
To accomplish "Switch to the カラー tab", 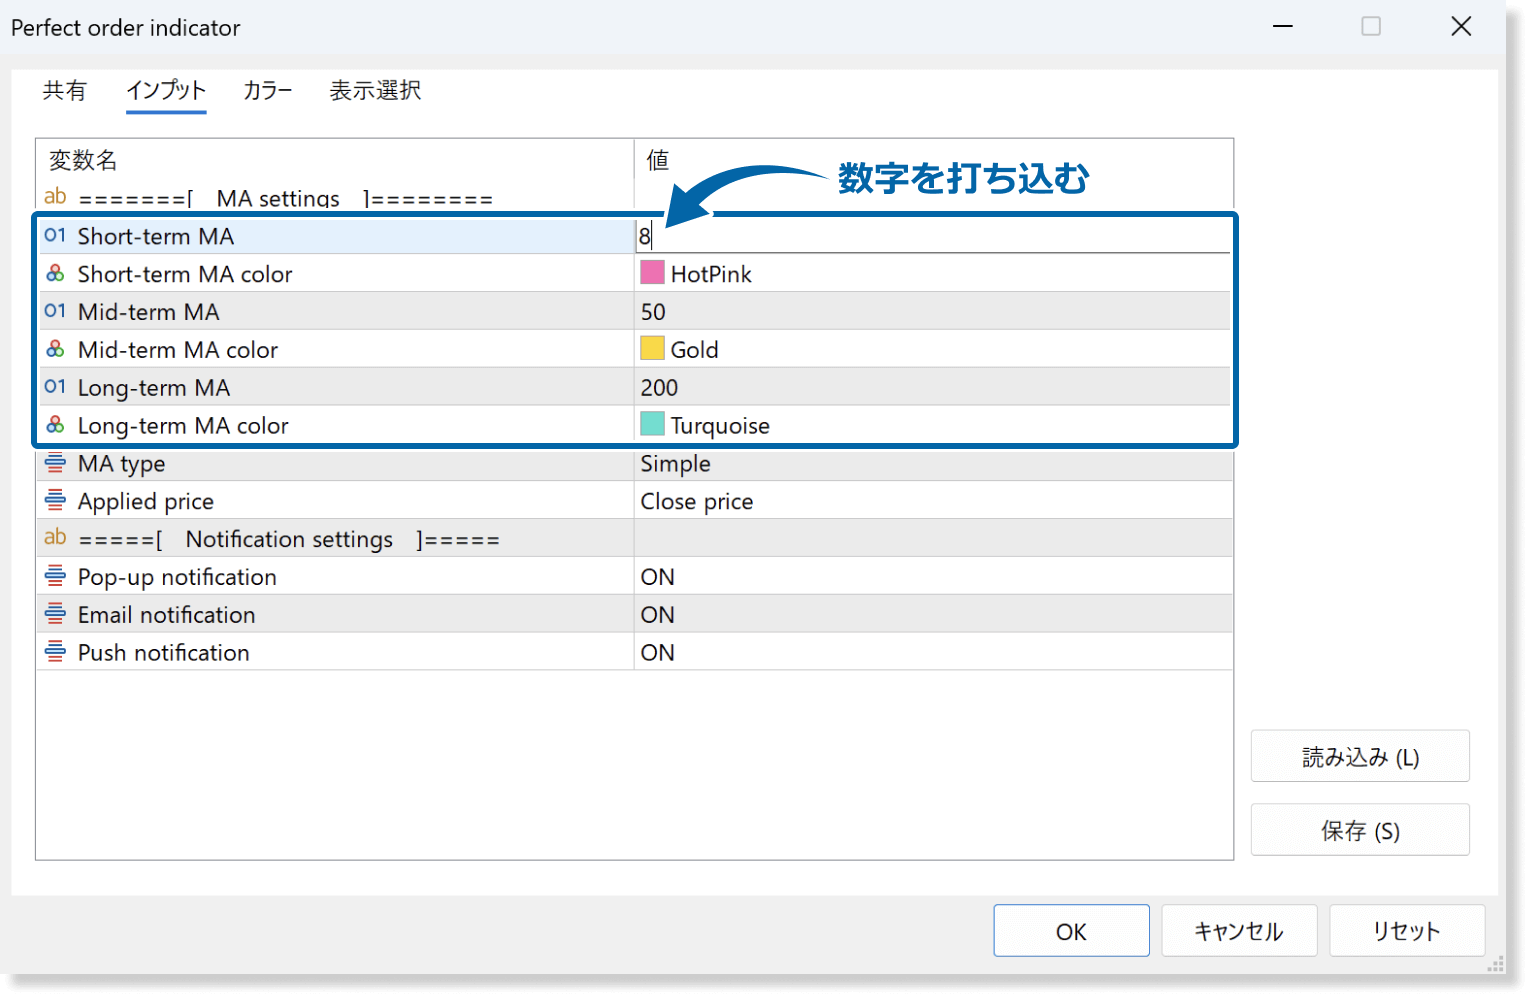I will [266, 90].
